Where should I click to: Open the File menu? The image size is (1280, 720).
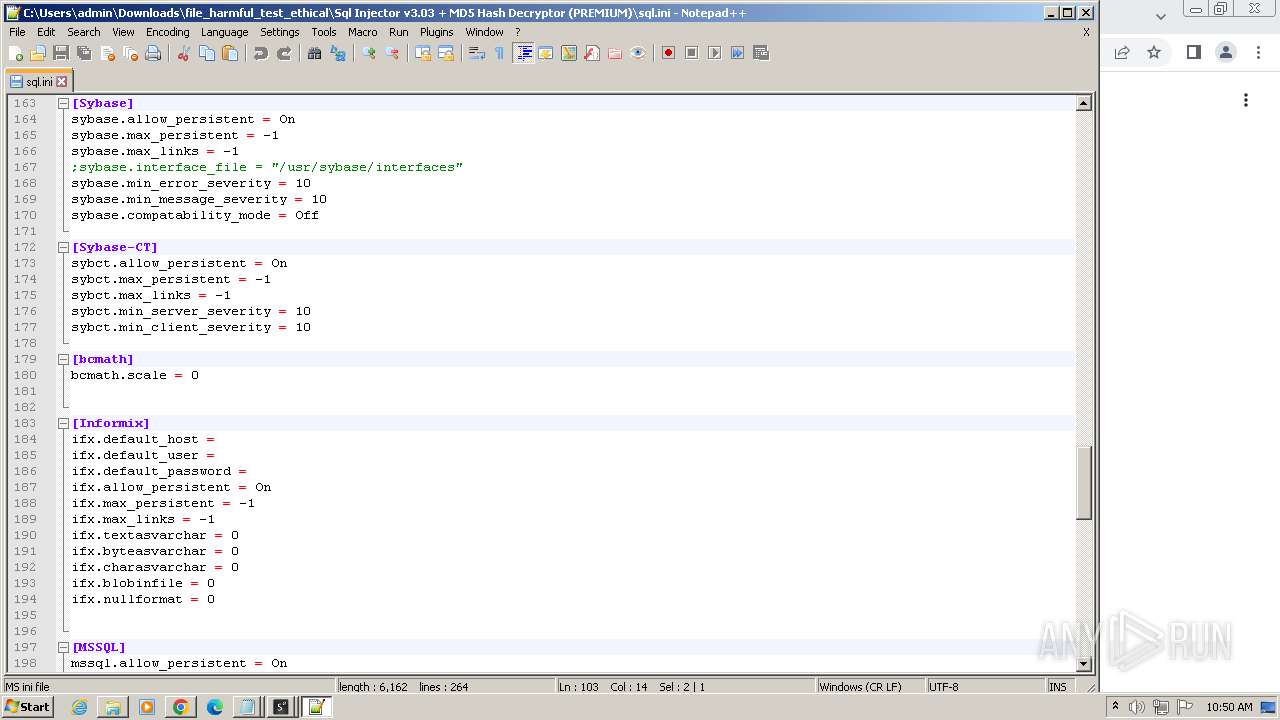[x=17, y=32]
